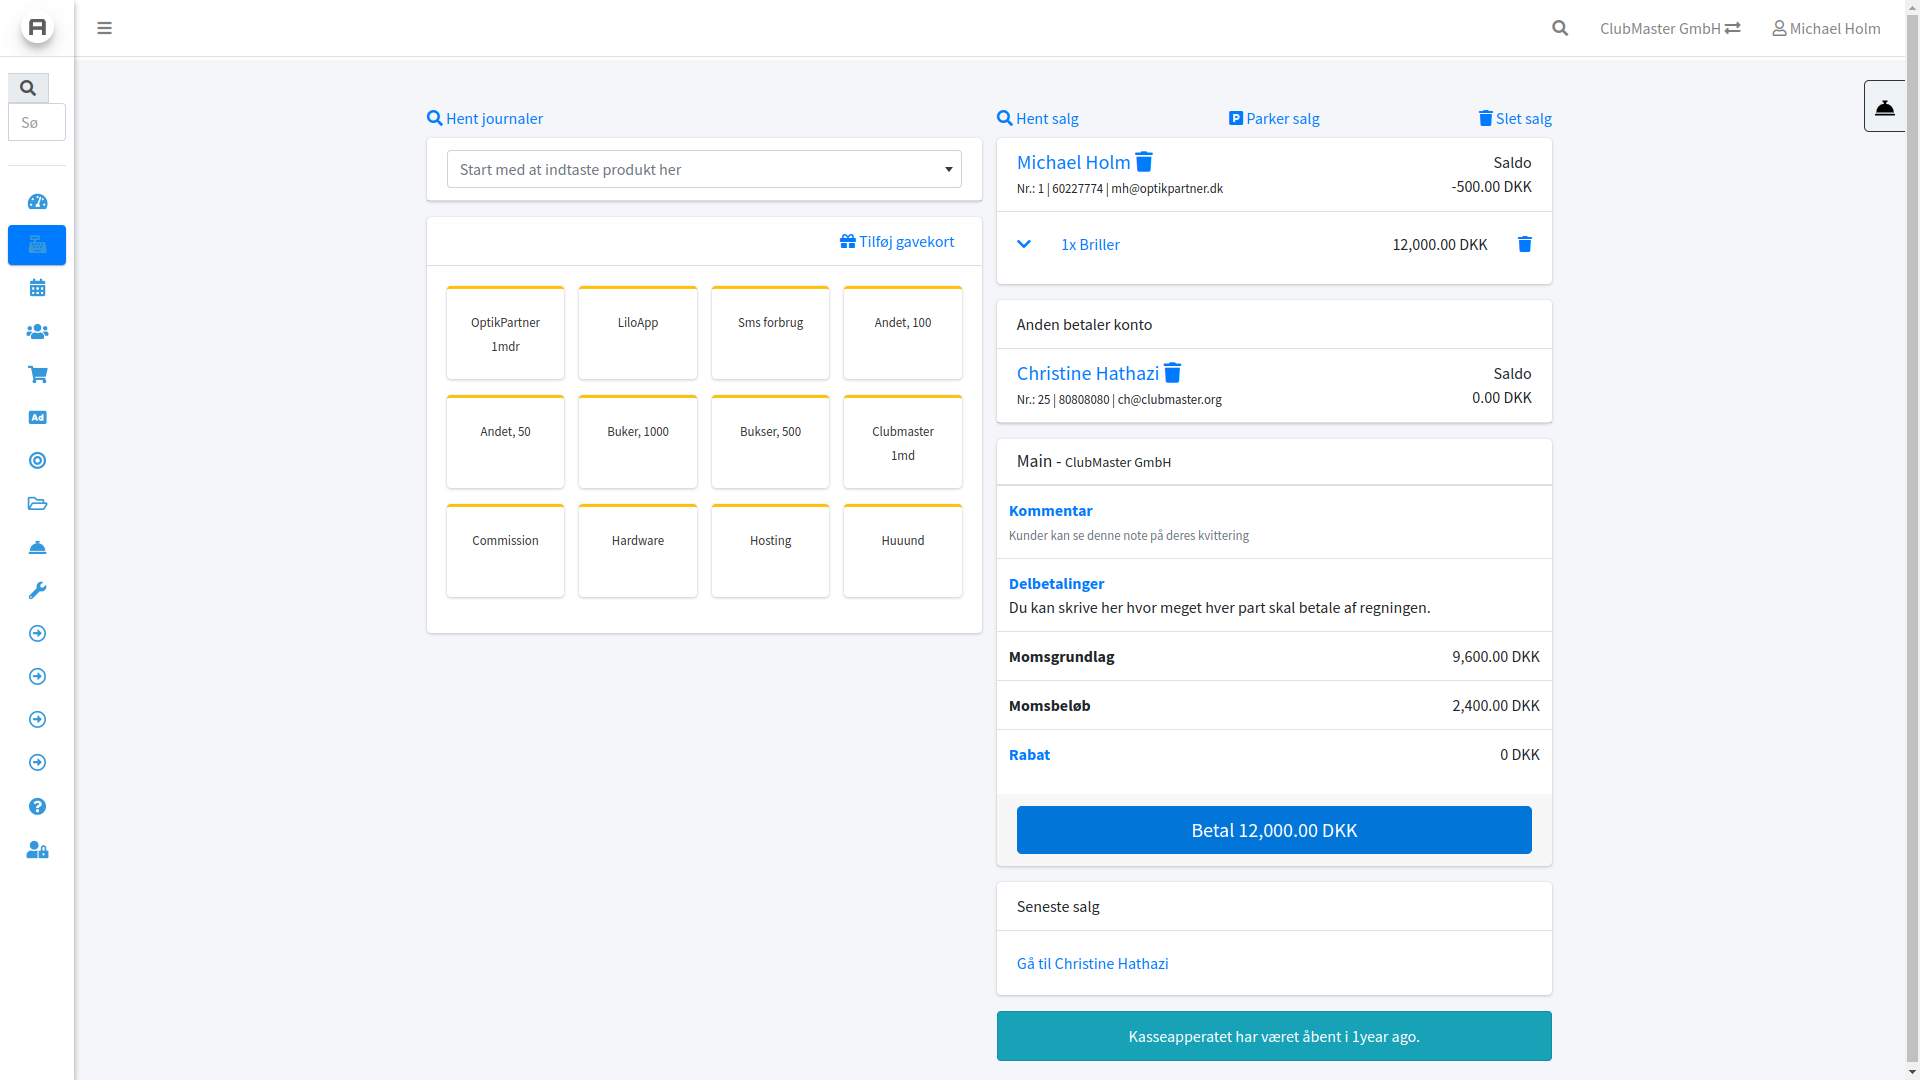Open the dashboard gauge icon in sidebar
Viewport: 1920px width, 1080px height.
point(37,202)
